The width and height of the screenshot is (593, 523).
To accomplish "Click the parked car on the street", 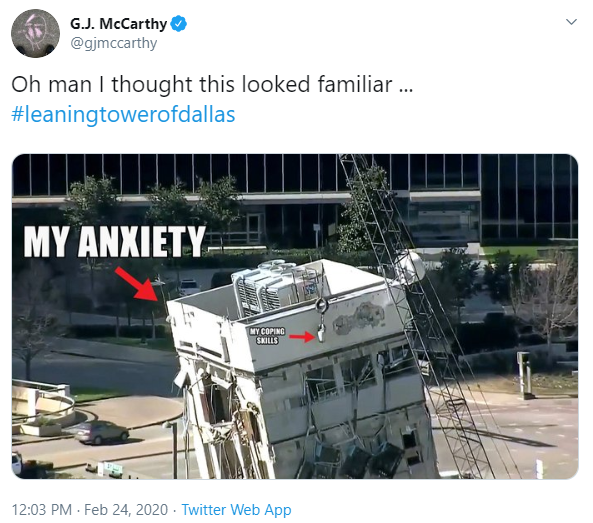I will pyautogui.click(x=102, y=432).
